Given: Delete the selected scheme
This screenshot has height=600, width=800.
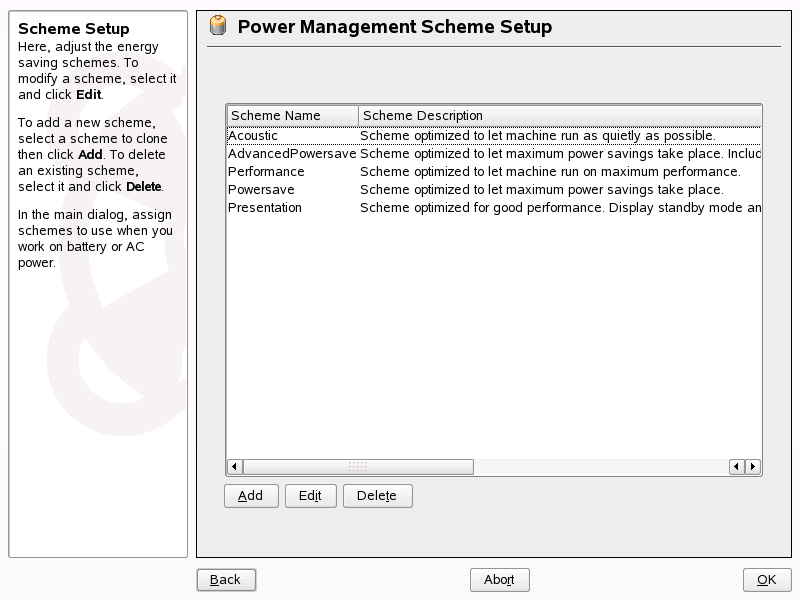Looking at the screenshot, I should [378, 496].
